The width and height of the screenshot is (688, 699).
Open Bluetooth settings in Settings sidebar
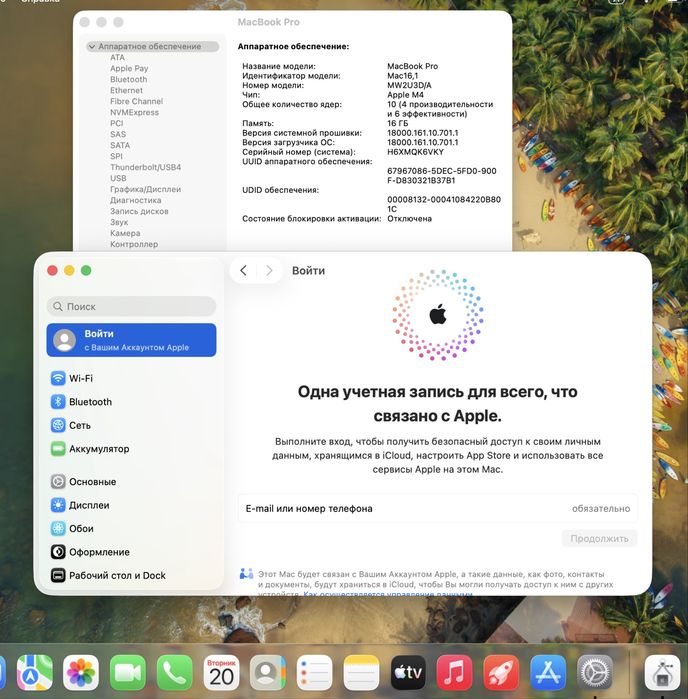click(131, 402)
